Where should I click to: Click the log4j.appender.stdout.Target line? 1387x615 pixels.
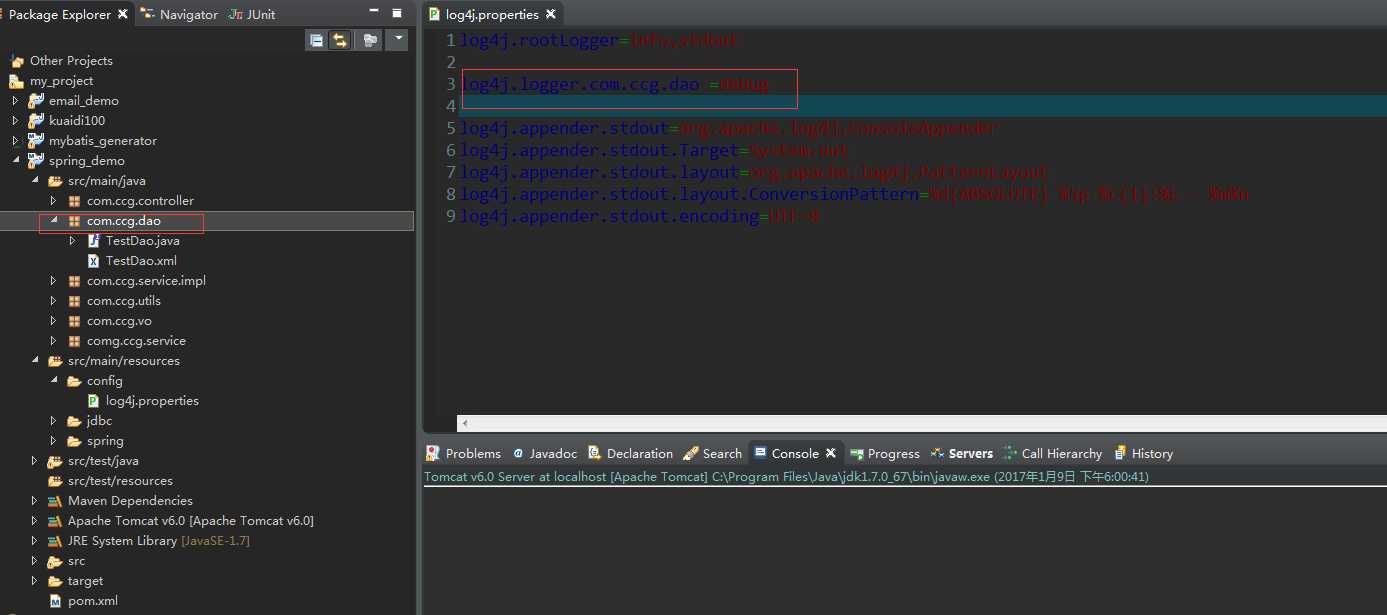tap(655, 150)
